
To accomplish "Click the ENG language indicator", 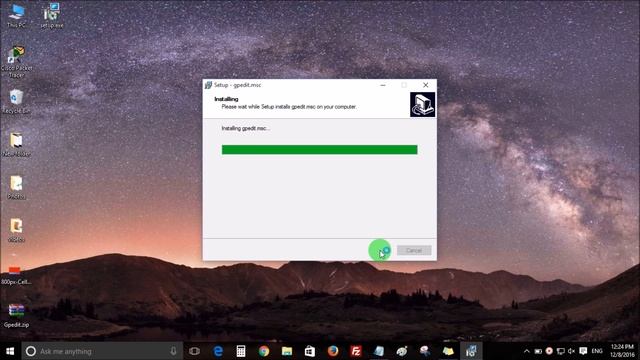I will pos(597,351).
